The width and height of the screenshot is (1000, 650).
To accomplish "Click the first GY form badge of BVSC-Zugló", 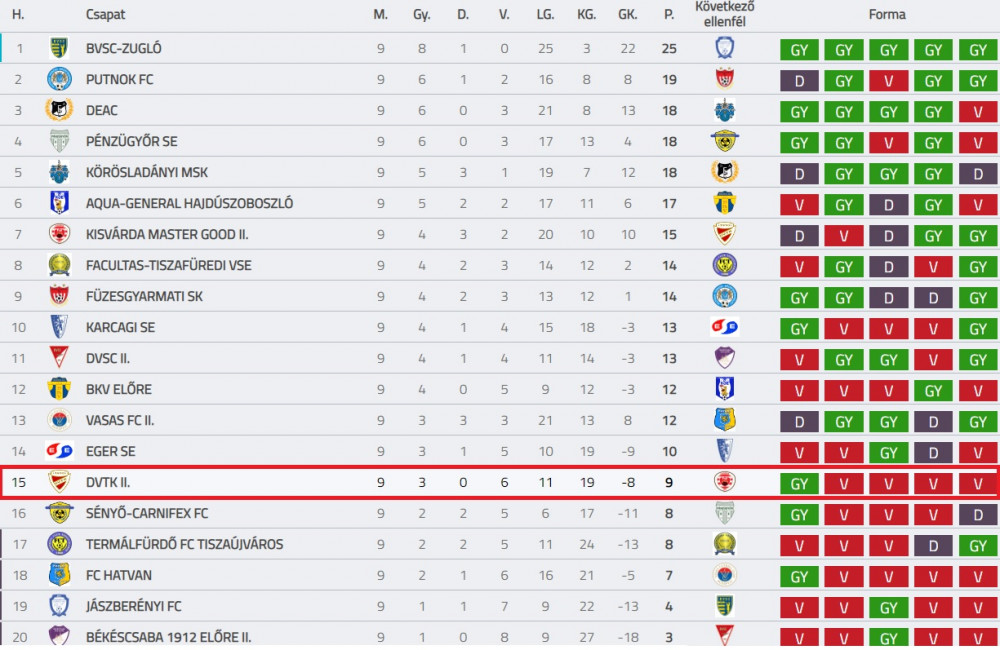I will 799,50.
